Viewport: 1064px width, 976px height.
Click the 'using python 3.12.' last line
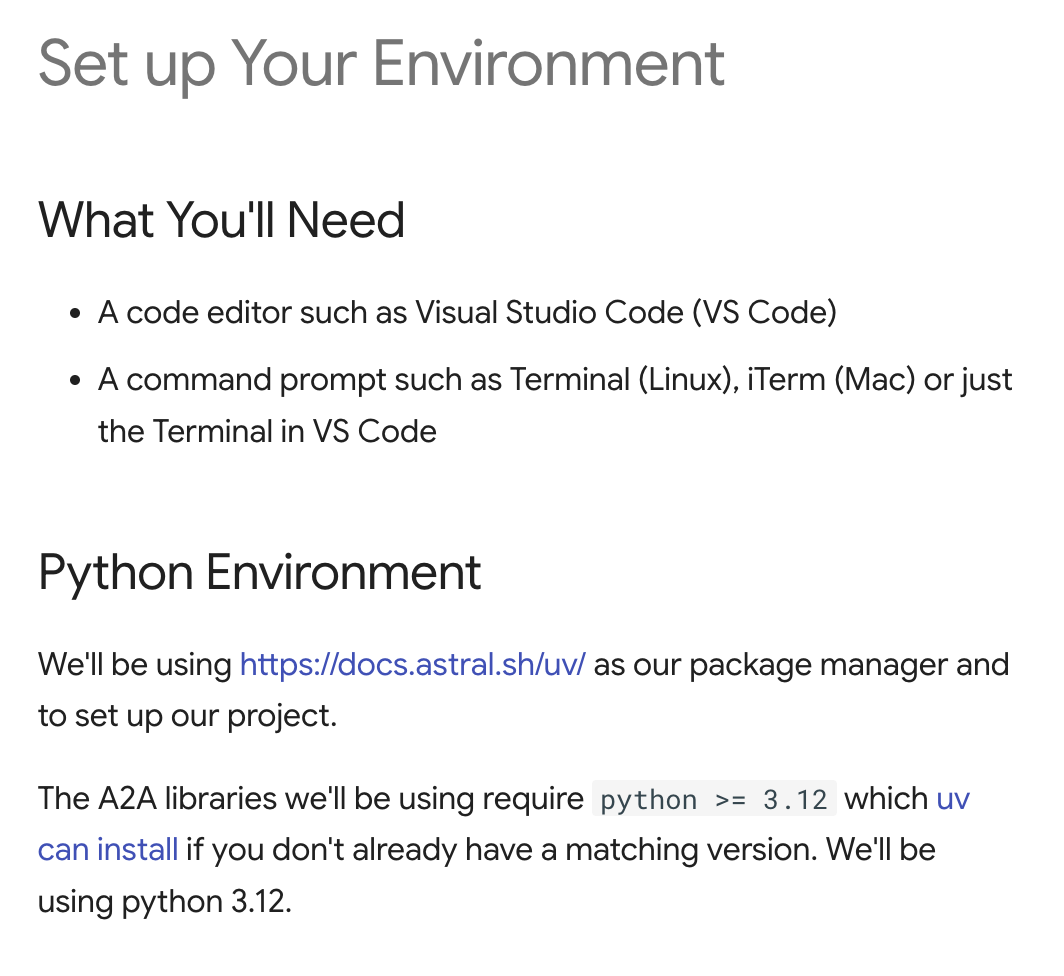pyautogui.click(x=164, y=902)
